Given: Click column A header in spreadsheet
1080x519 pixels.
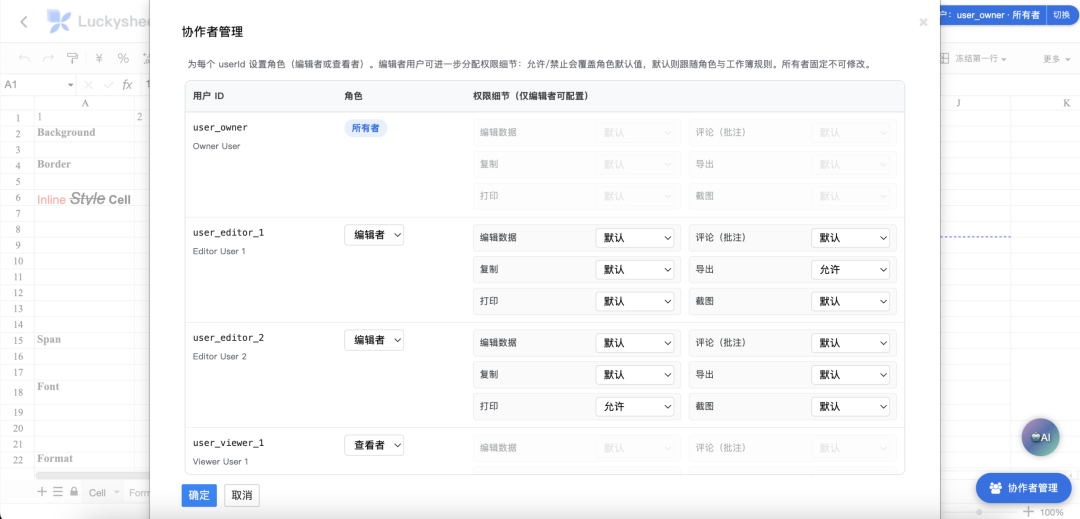Looking at the screenshot, I should point(85,103).
